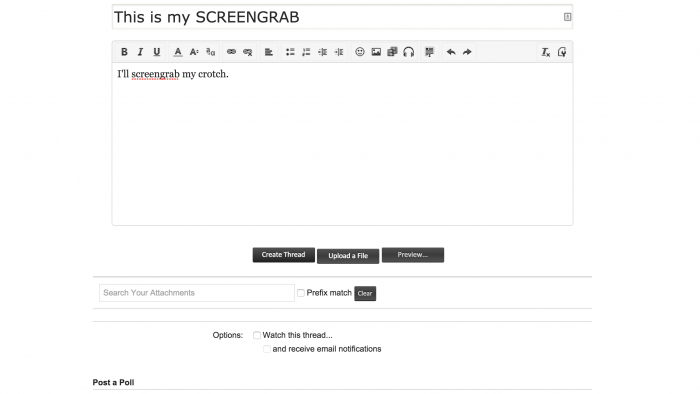This screenshot has width=700, height=394.
Task: Click the insert media icon
Action: 392,52
